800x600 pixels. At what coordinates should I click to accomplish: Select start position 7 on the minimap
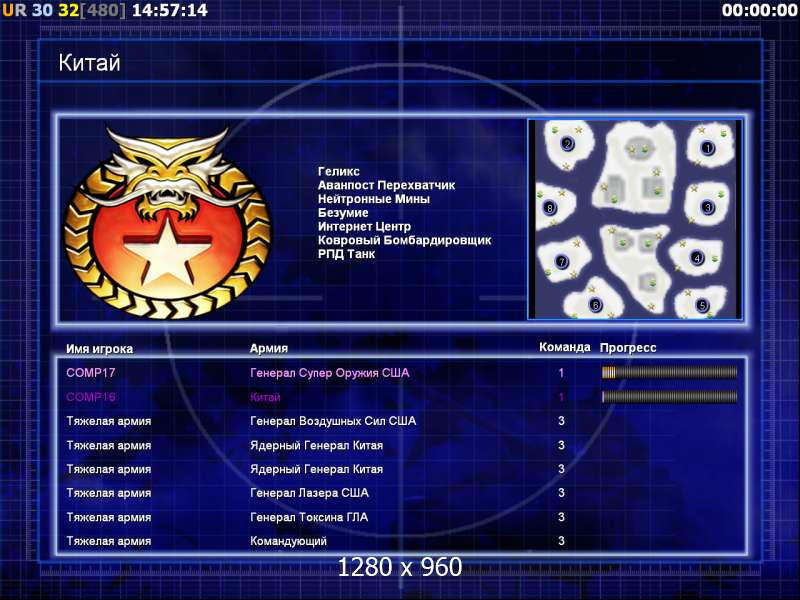[561, 262]
